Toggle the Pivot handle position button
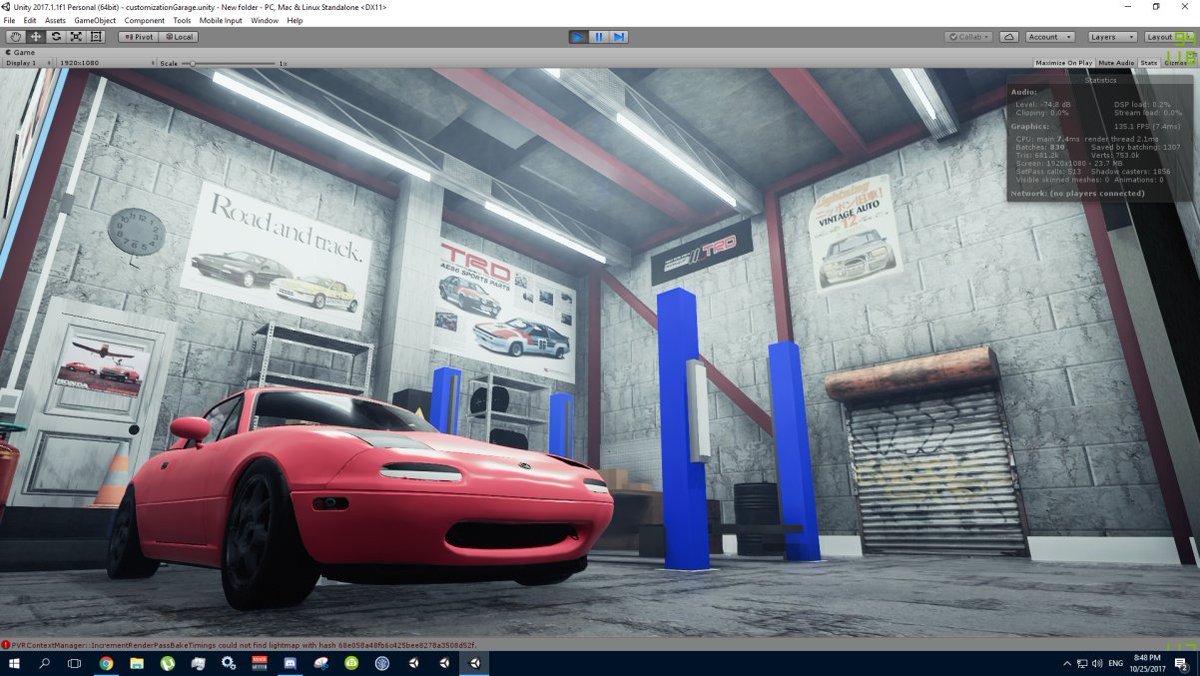This screenshot has height=676, width=1200. pos(138,37)
